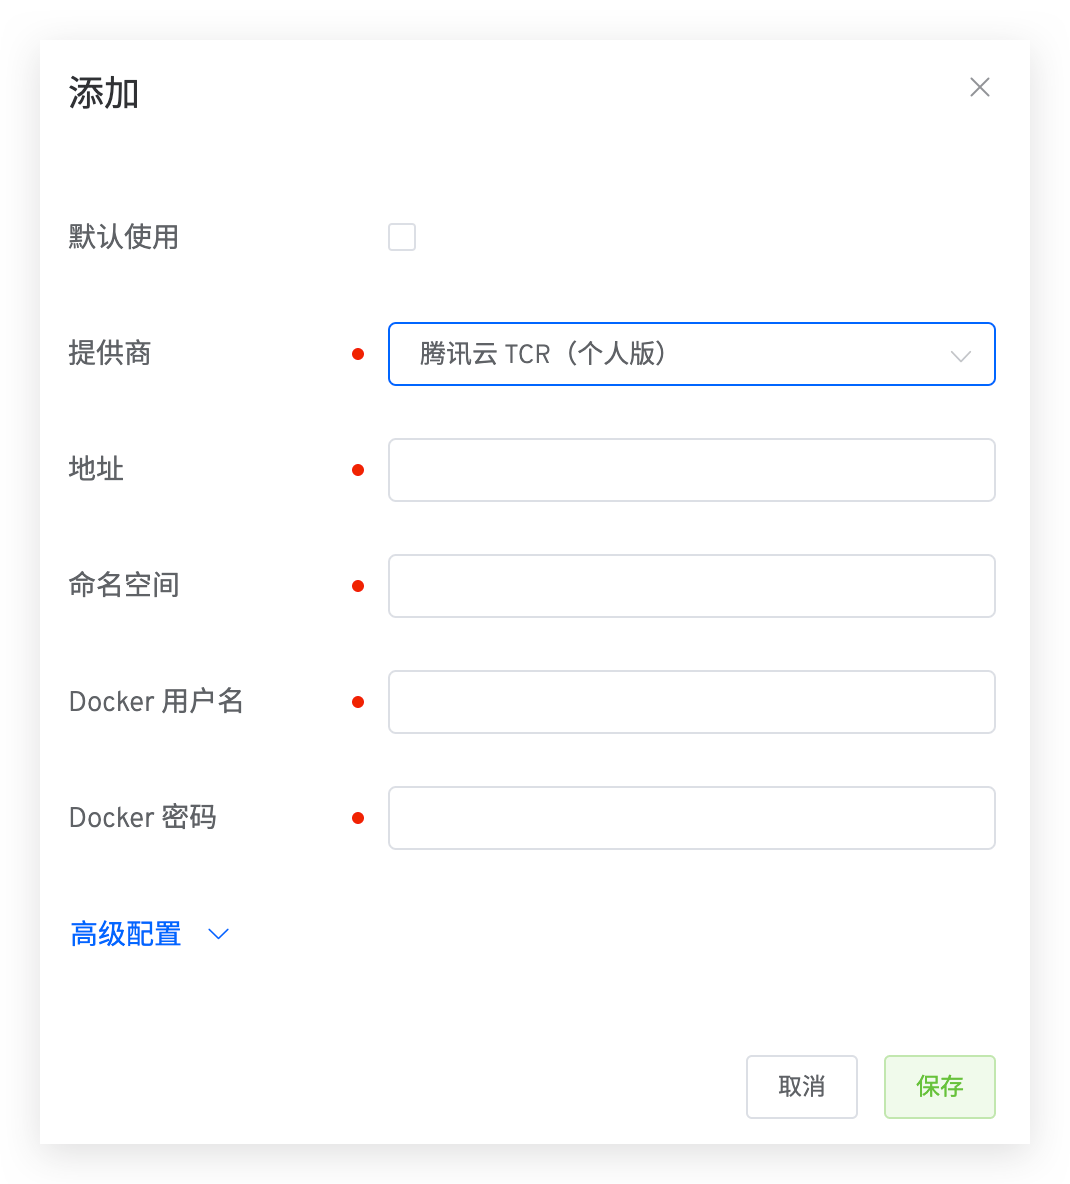The width and height of the screenshot is (1070, 1184).
Task: Close the 添加 dialog with the X icon
Action: [980, 88]
